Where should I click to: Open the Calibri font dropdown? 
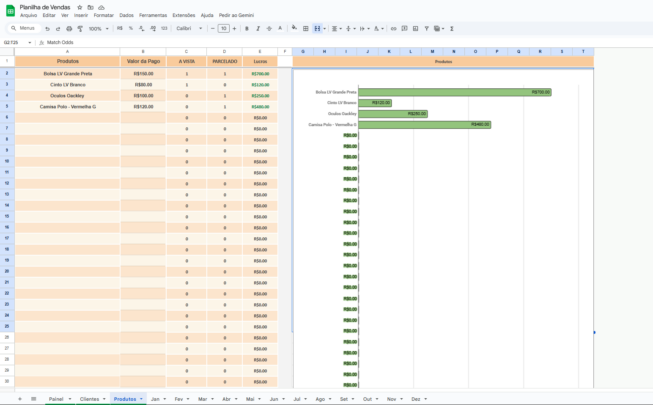click(187, 29)
